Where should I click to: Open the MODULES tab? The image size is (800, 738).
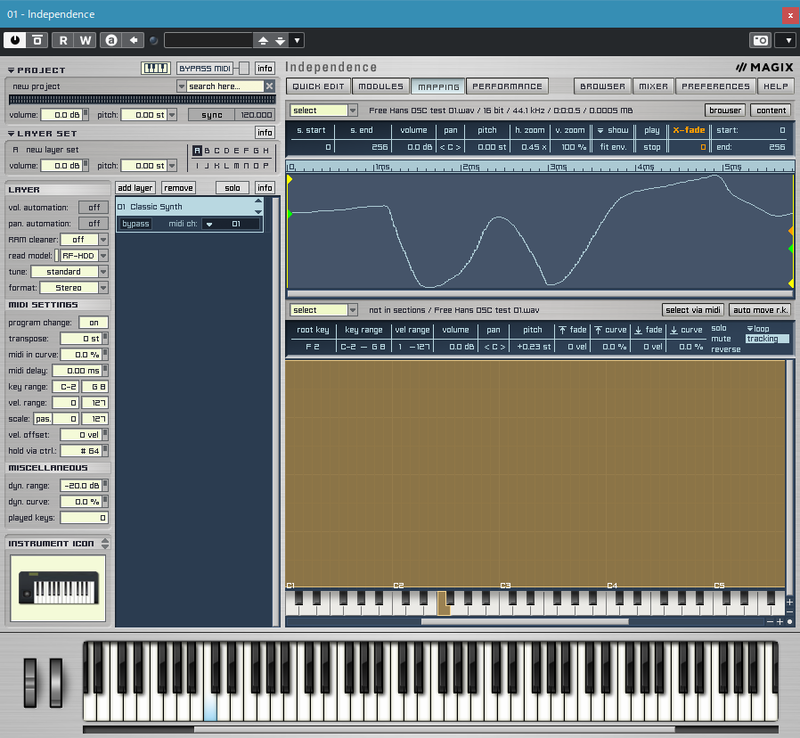[381, 86]
